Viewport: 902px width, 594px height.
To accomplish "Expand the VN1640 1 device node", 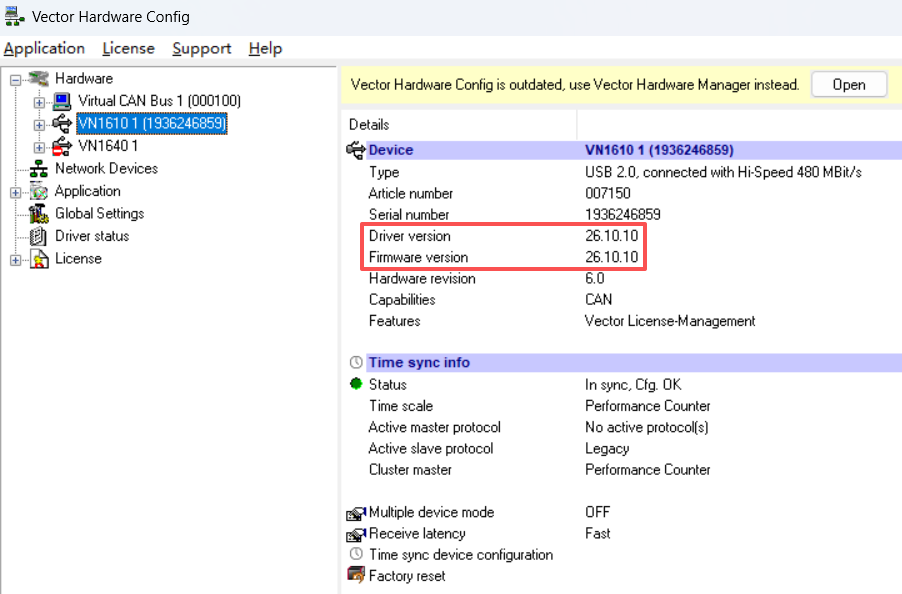I will click(x=39, y=147).
